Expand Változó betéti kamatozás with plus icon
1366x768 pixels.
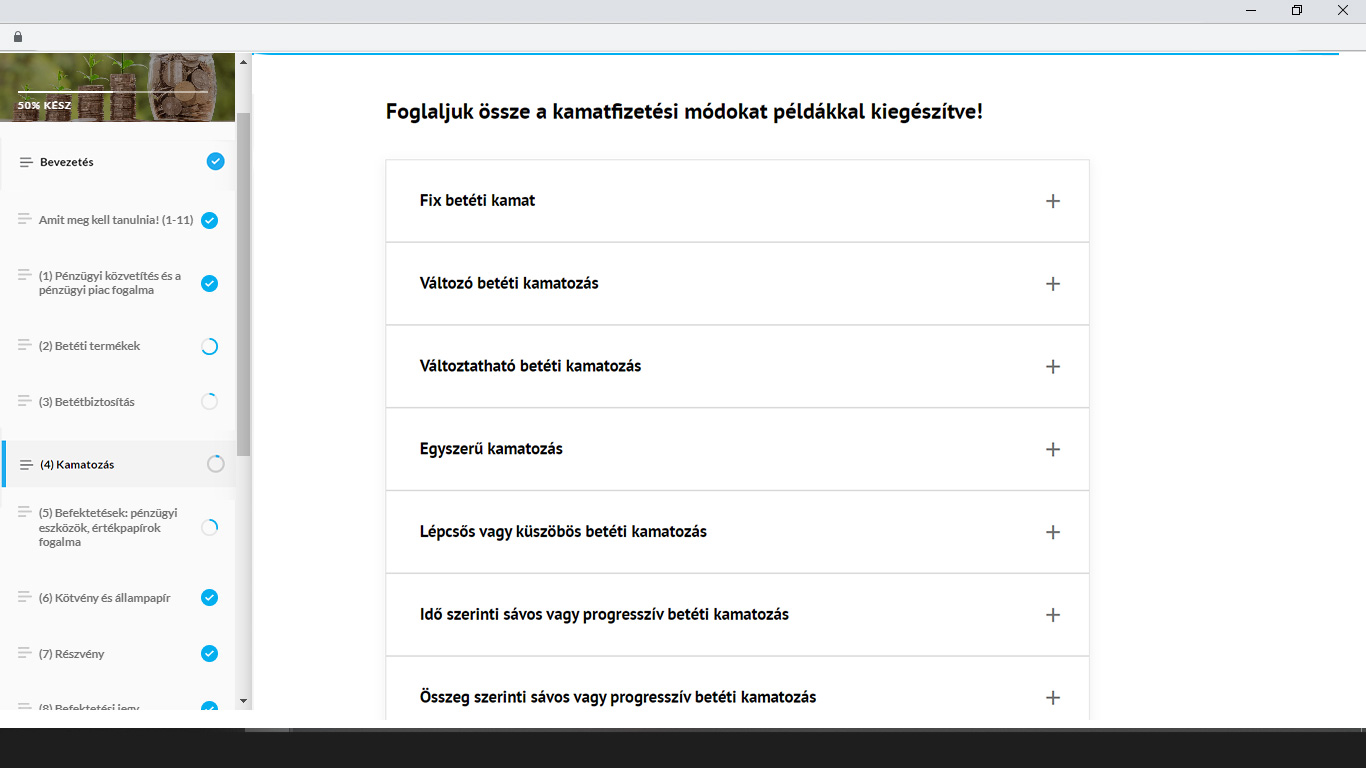point(1052,284)
